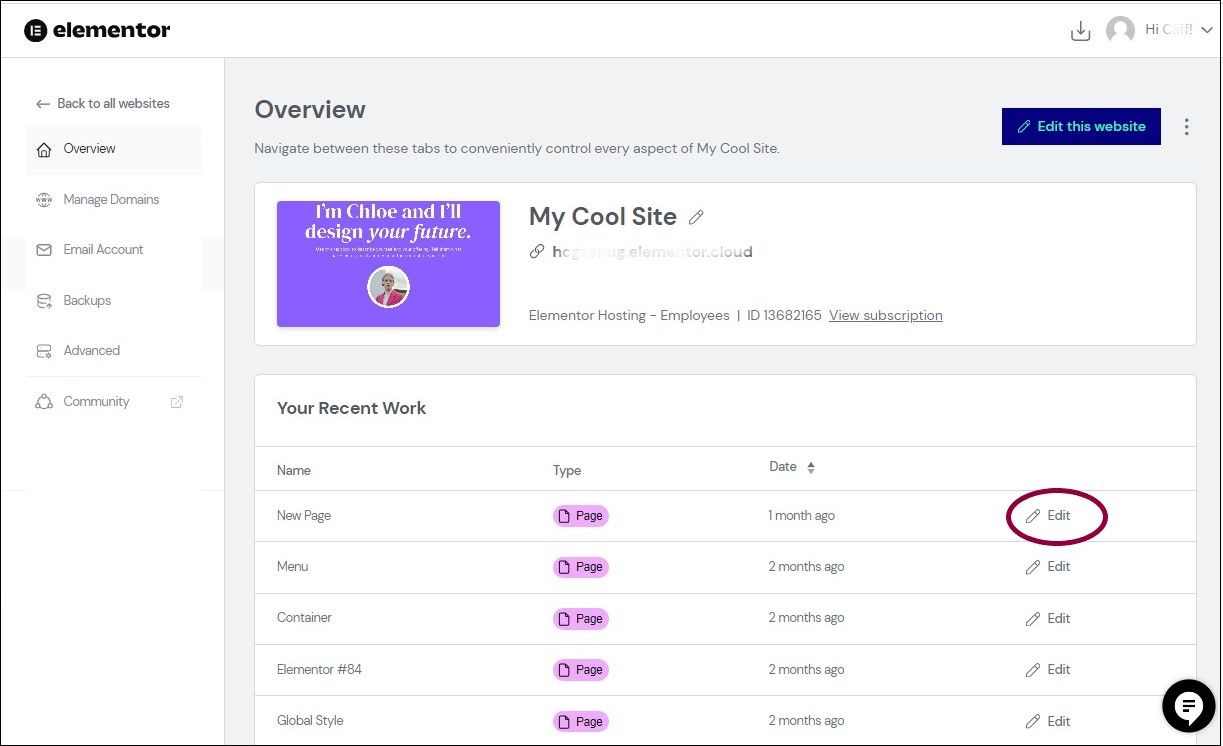The height and width of the screenshot is (746, 1223).
Task: Click the Your Recent Work heading
Action: click(x=351, y=408)
